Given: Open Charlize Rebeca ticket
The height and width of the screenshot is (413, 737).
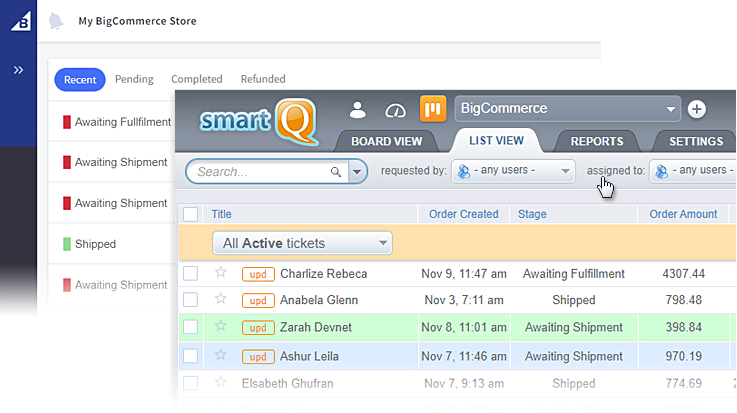Looking at the screenshot, I should click(323, 274).
